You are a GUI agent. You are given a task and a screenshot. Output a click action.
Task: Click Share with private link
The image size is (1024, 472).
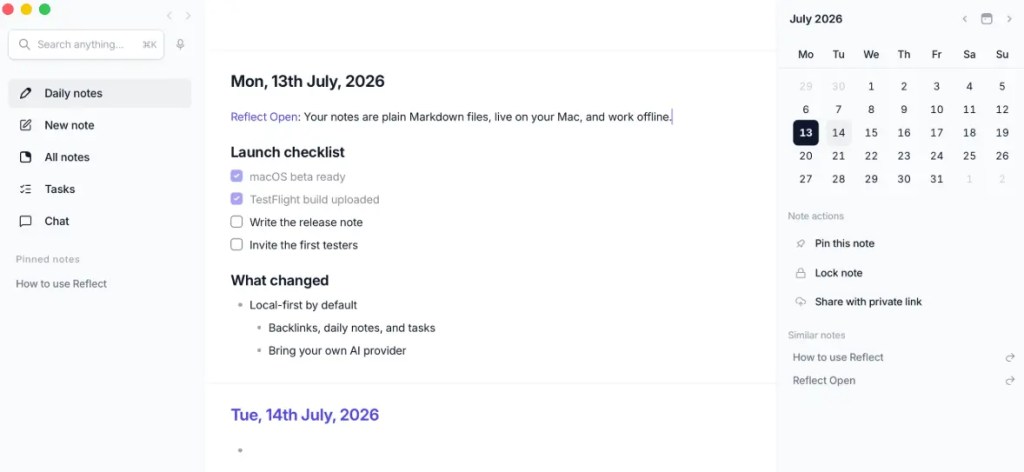(868, 302)
